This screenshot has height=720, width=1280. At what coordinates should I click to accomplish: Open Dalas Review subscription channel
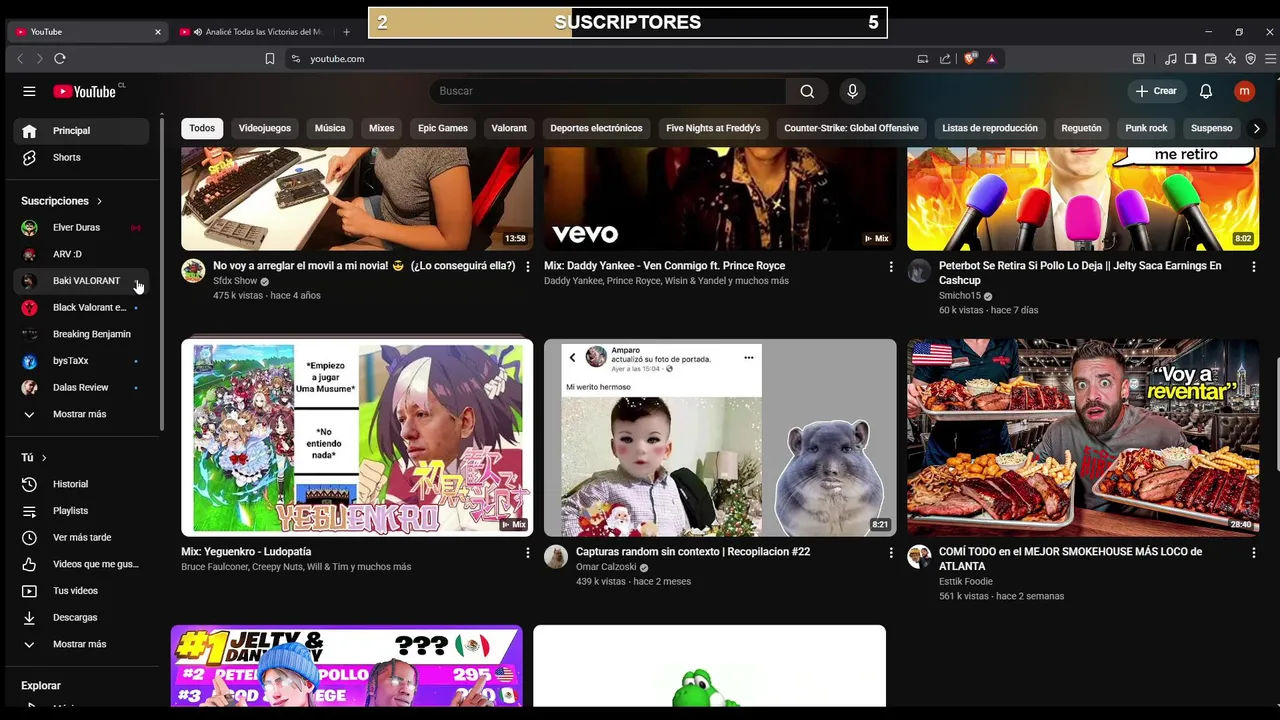tap(81, 388)
